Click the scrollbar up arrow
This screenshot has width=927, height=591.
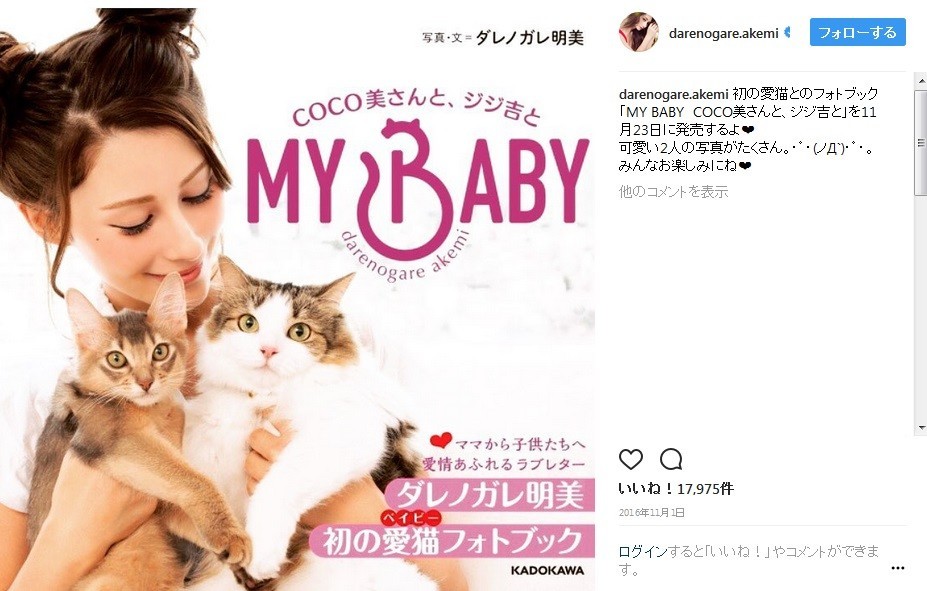pos(922,80)
